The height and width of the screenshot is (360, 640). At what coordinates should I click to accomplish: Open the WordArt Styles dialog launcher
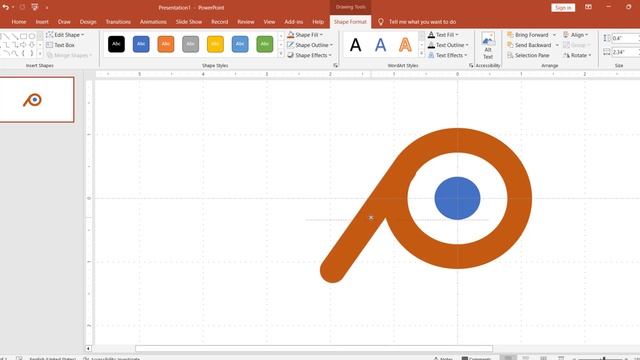click(x=471, y=65)
